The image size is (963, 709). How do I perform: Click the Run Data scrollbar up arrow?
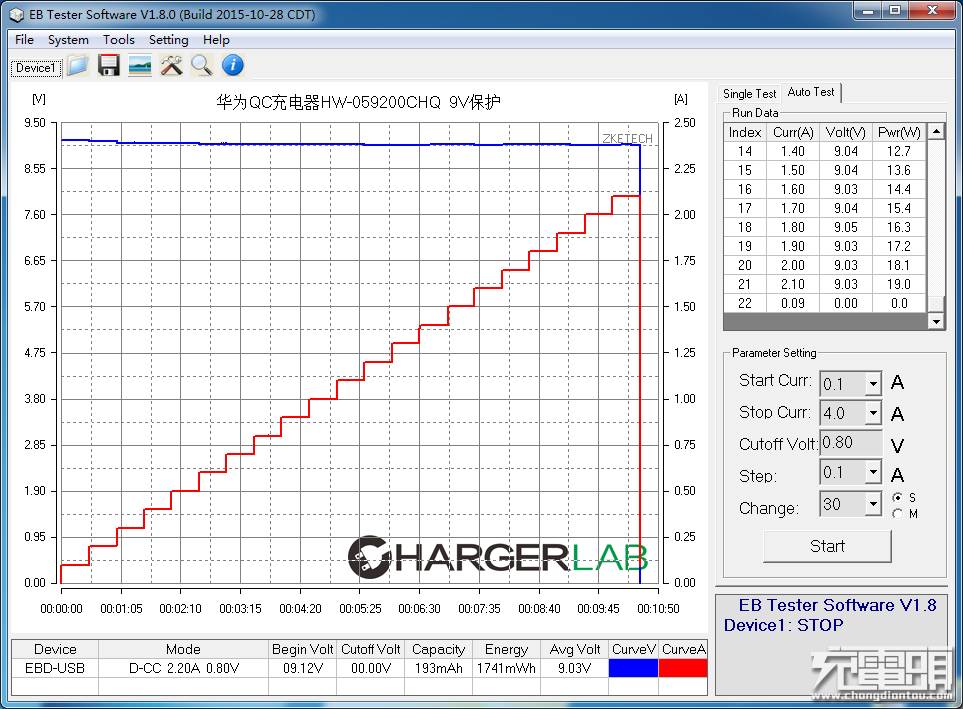coord(935,131)
